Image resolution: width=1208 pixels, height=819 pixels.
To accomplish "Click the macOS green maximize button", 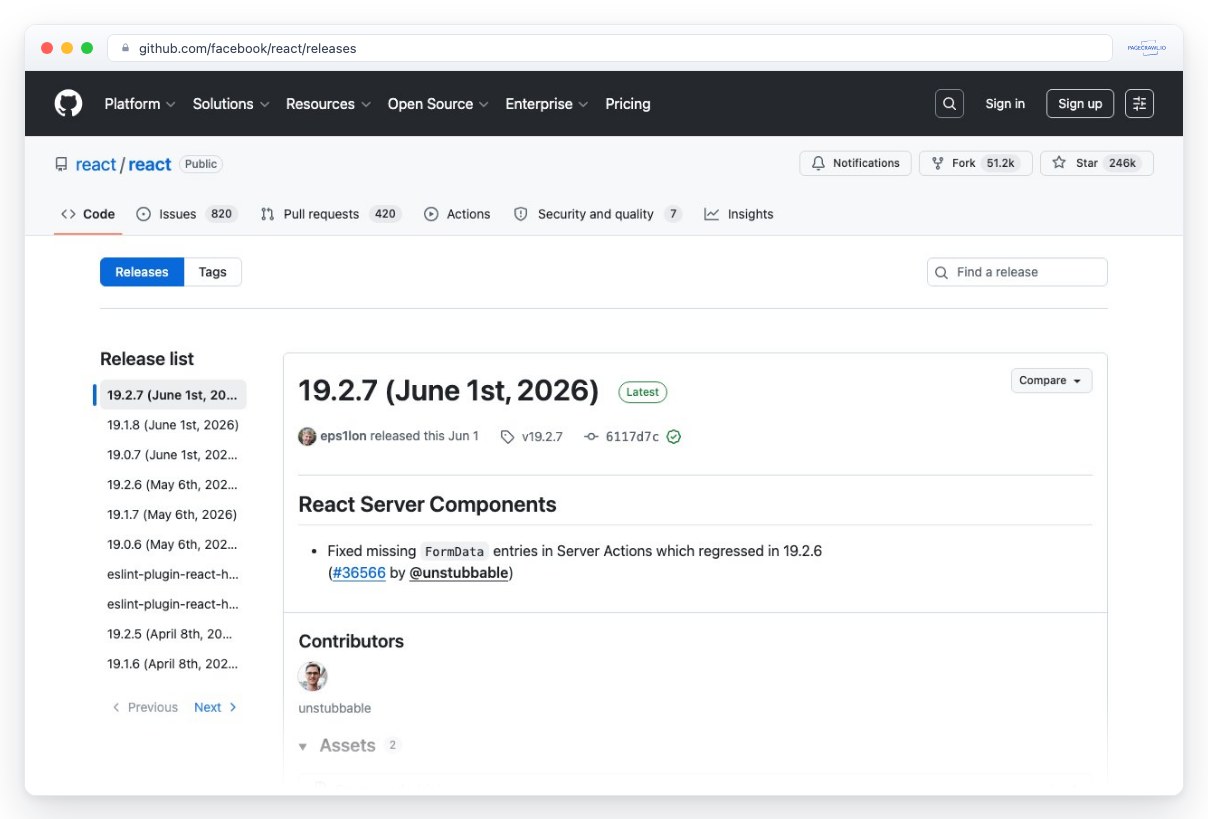I will [87, 48].
